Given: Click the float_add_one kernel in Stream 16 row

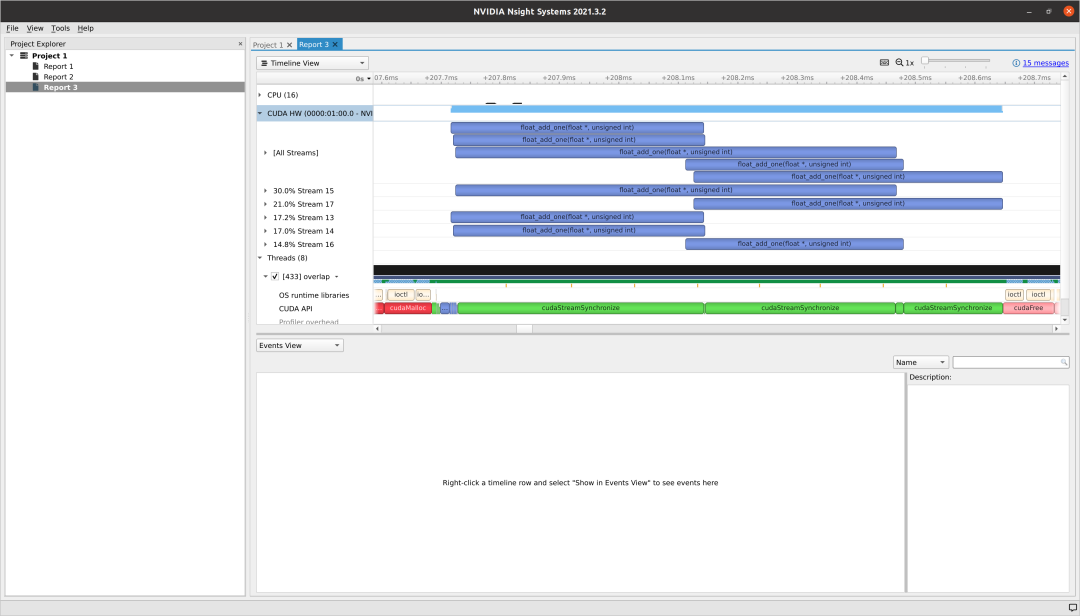Looking at the screenshot, I should pos(794,244).
